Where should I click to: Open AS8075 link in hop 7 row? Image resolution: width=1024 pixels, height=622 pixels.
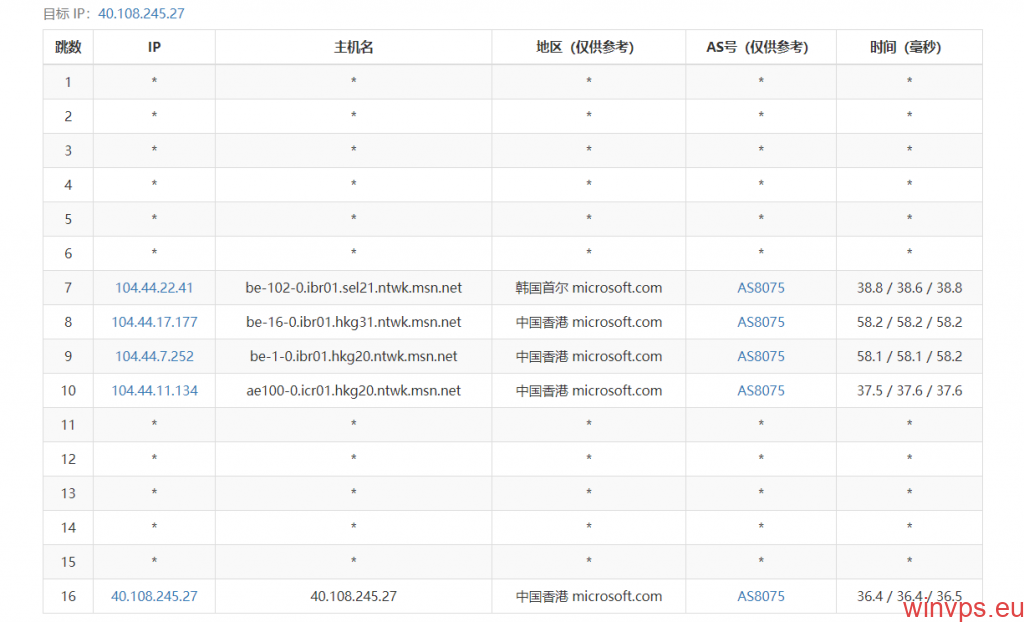pyautogui.click(x=761, y=288)
